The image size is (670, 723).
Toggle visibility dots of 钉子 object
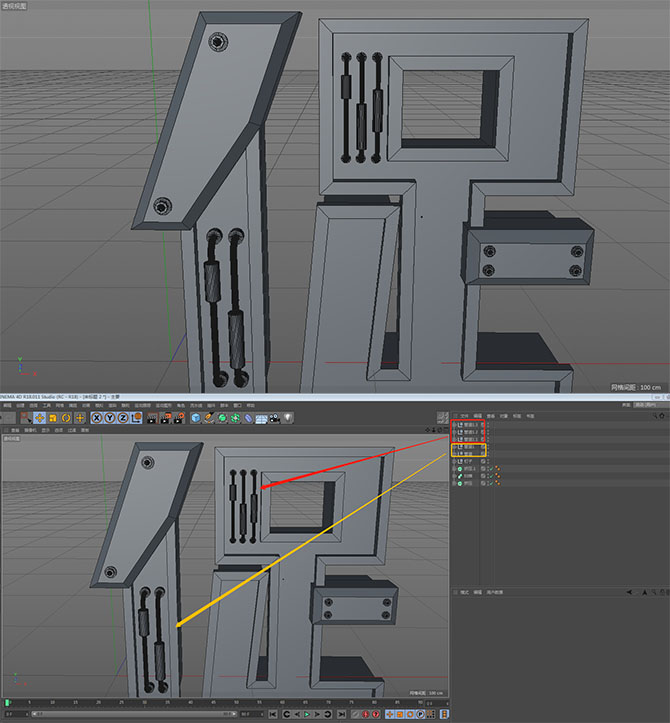[488, 461]
